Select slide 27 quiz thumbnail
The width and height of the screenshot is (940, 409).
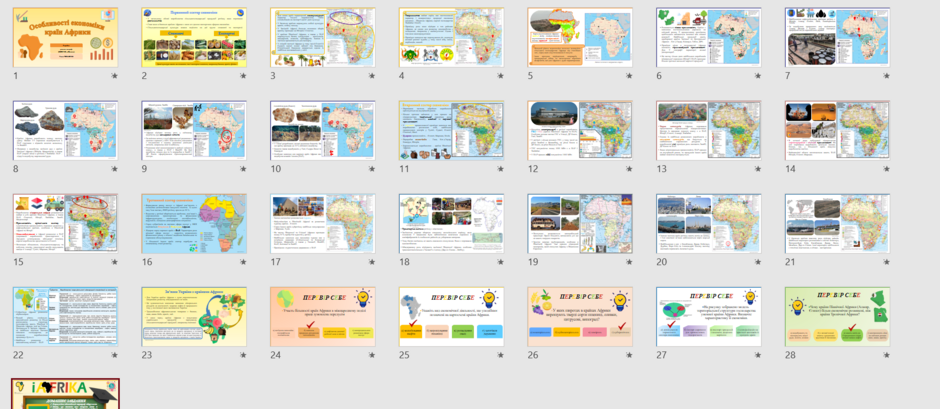[x=709, y=316]
